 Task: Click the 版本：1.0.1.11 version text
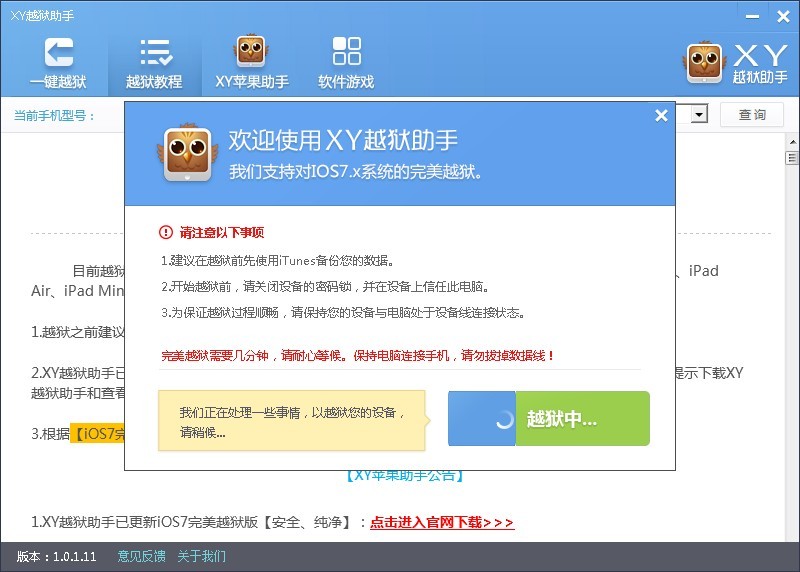point(56,556)
